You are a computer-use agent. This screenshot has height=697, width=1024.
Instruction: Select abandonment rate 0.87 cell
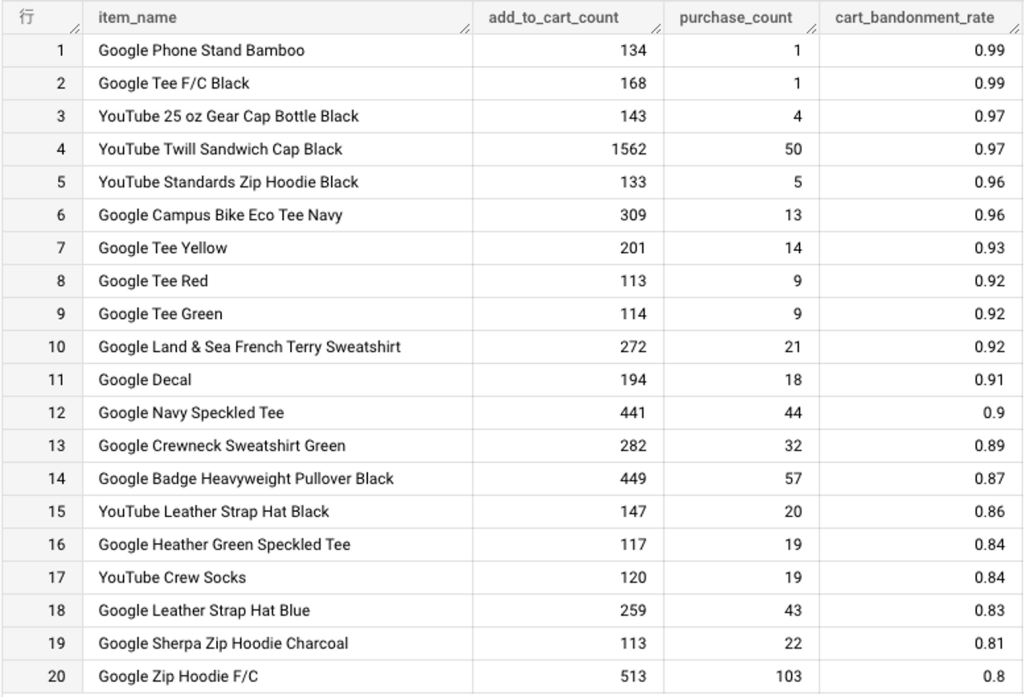(920, 479)
